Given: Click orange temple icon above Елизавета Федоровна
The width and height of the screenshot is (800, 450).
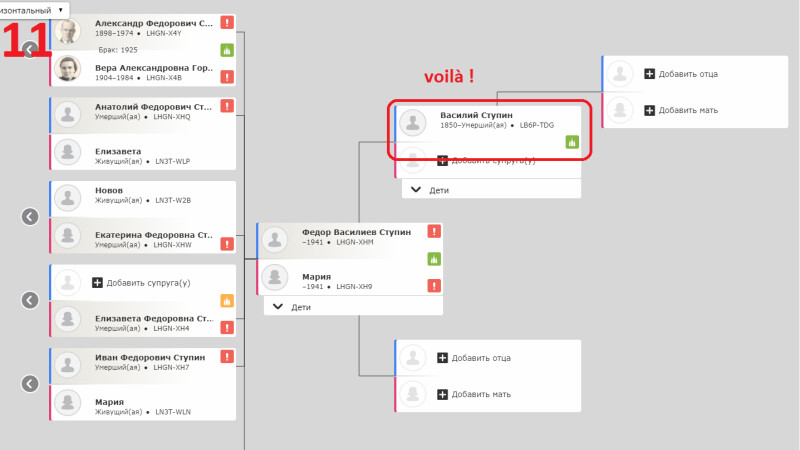Looking at the screenshot, I should [x=227, y=301].
